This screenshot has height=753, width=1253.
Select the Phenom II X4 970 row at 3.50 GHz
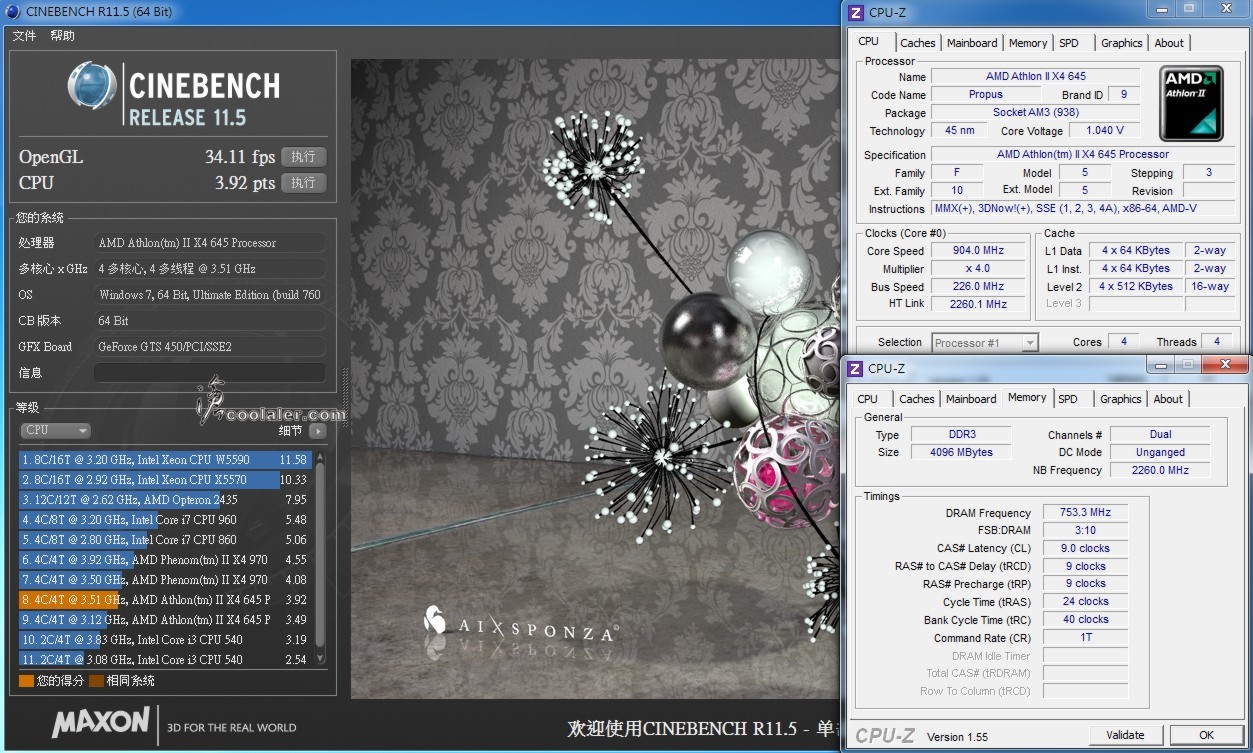pyautogui.click(x=165, y=580)
